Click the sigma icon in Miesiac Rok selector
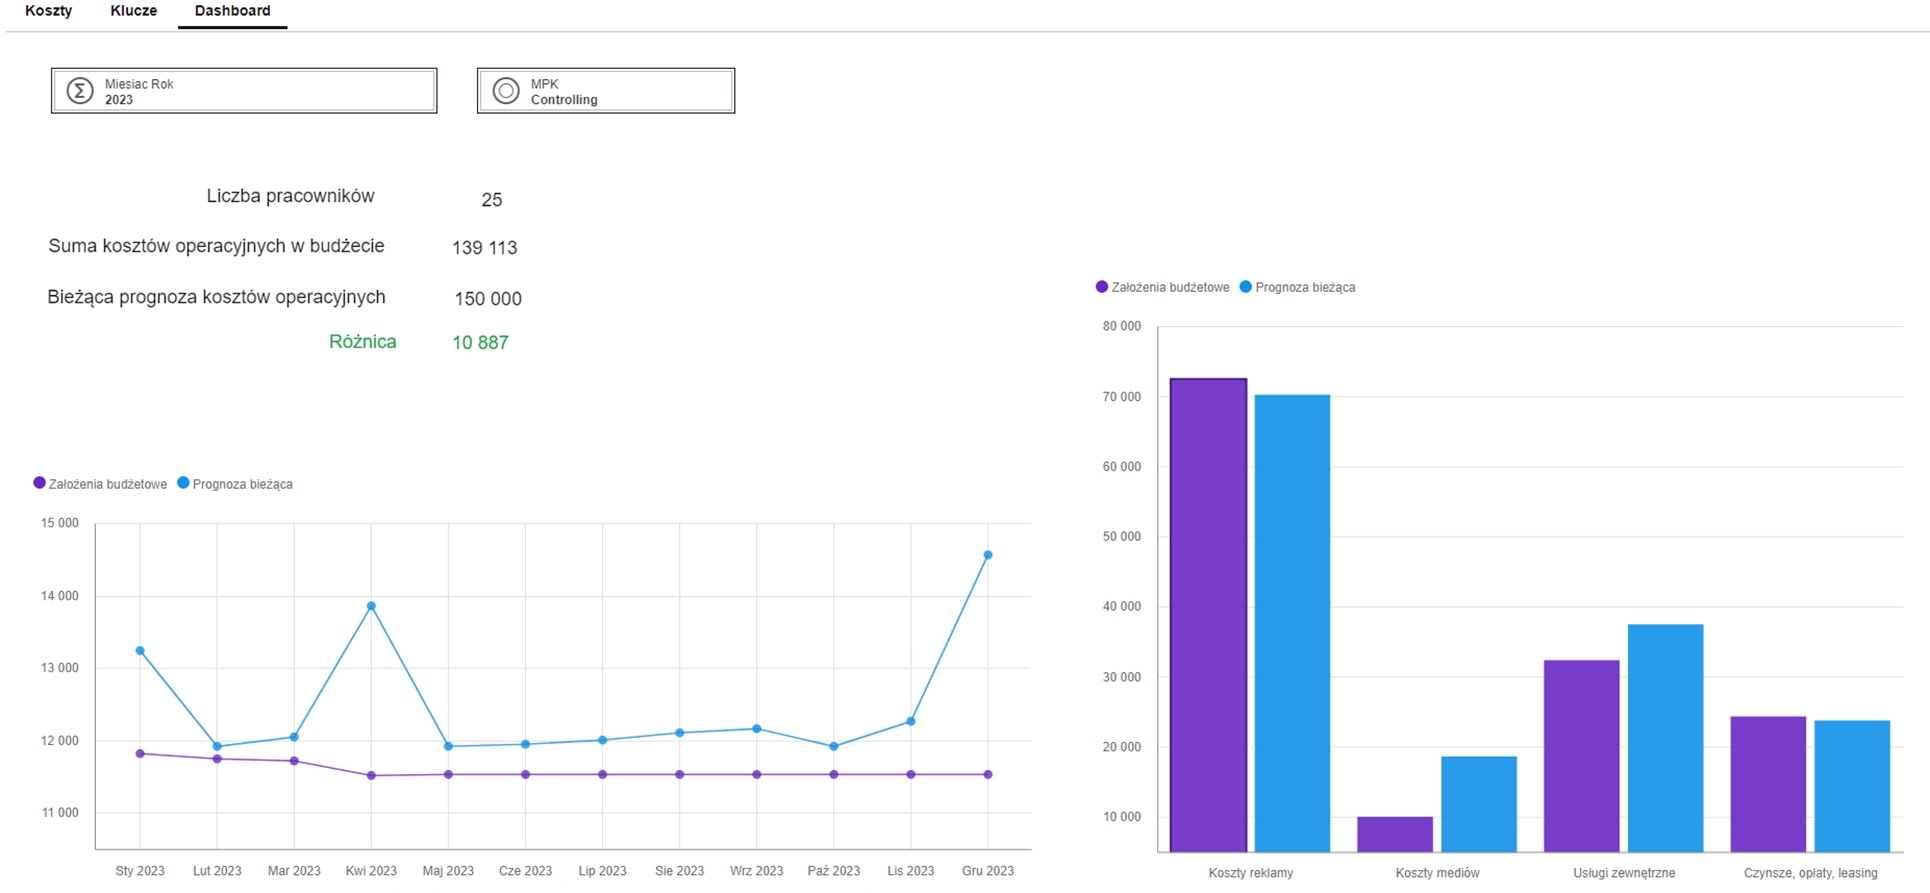Image resolution: width=1930 pixels, height=893 pixels. [80, 91]
